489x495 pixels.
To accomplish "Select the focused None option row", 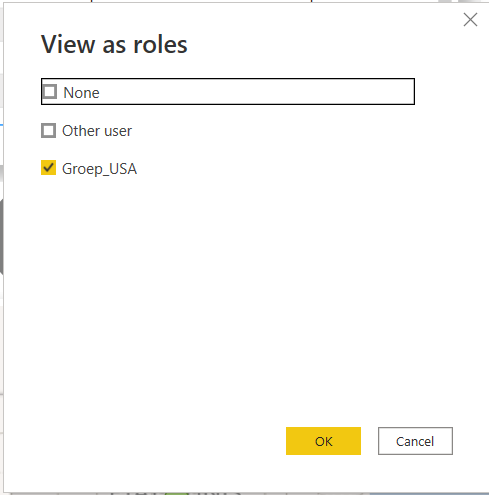I will click(x=228, y=92).
